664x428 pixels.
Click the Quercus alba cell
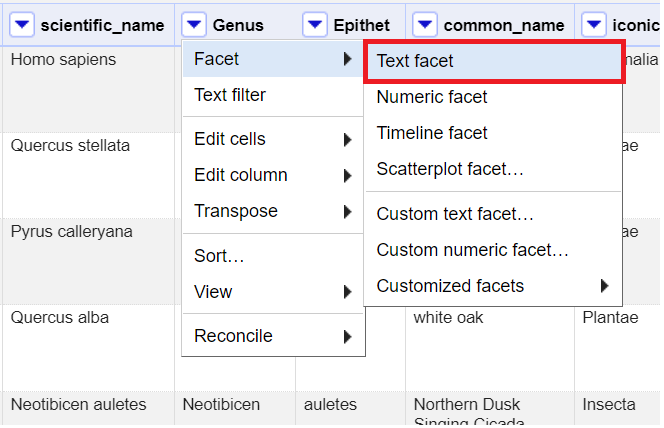click(x=89, y=348)
